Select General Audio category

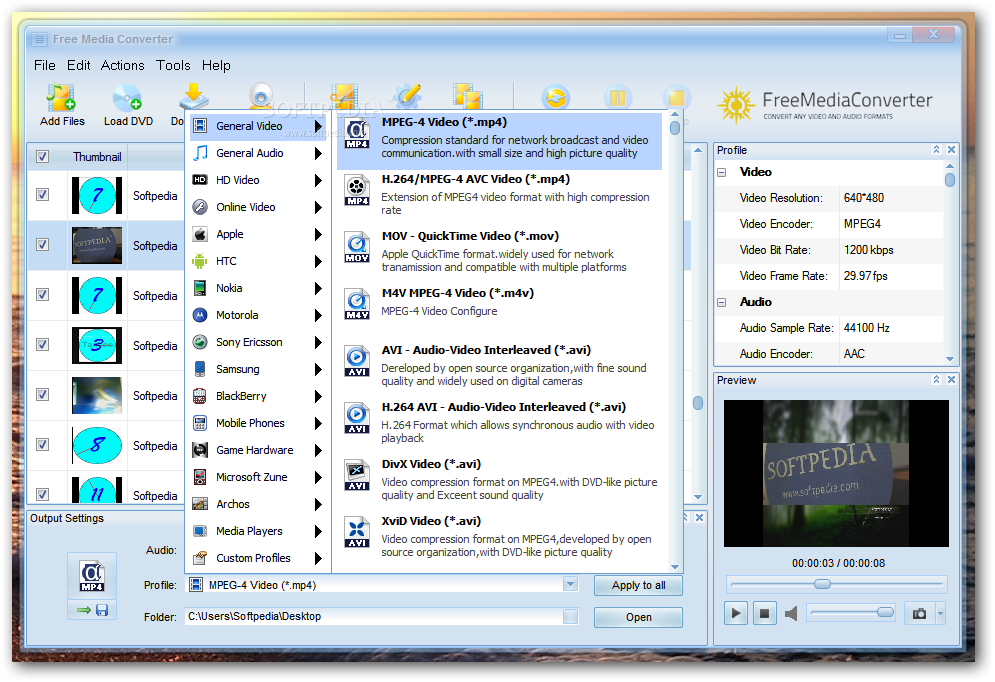(258, 153)
